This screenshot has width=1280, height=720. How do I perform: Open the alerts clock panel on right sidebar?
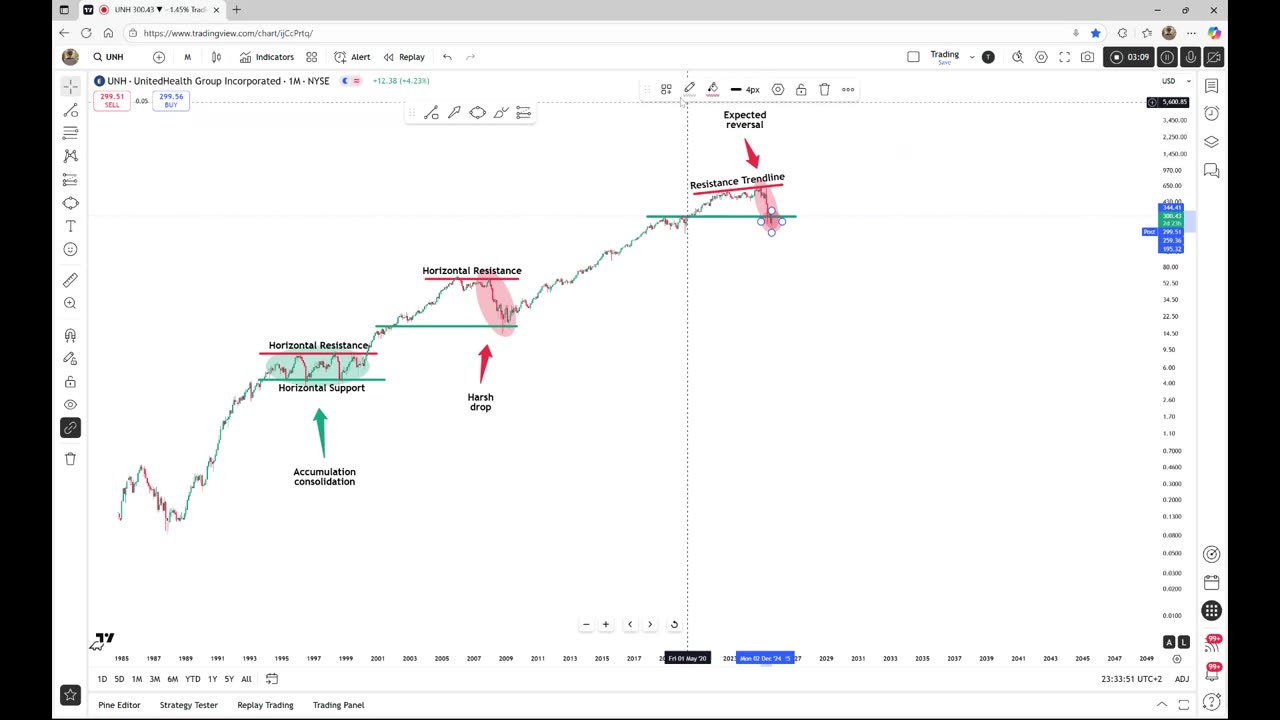point(1211,113)
